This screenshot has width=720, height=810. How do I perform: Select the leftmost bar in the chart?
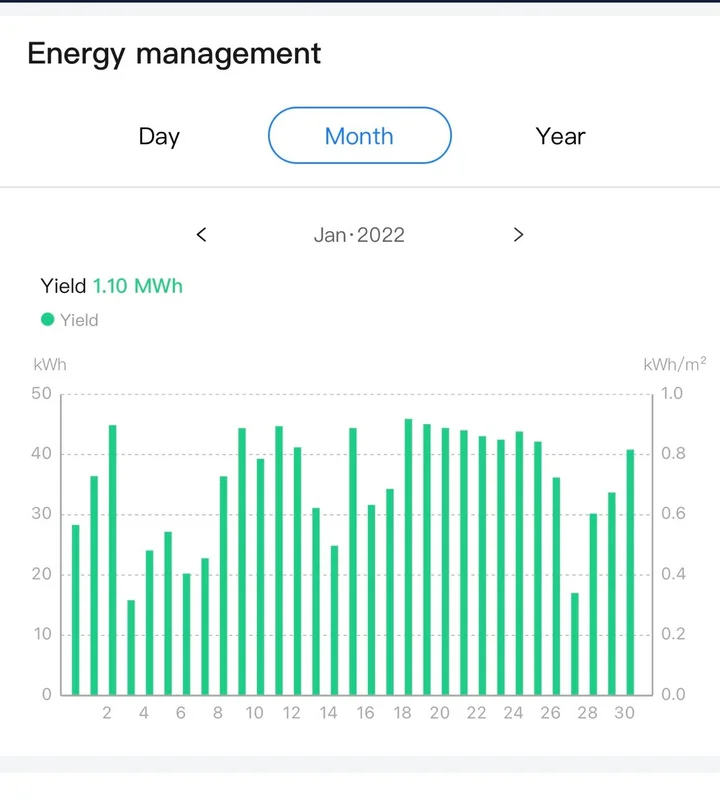75,610
